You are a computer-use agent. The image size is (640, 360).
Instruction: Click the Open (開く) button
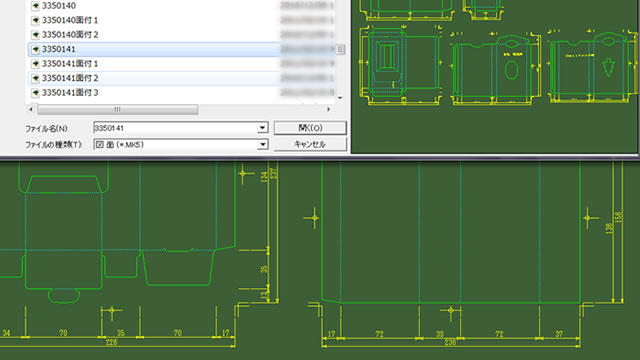(310, 128)
